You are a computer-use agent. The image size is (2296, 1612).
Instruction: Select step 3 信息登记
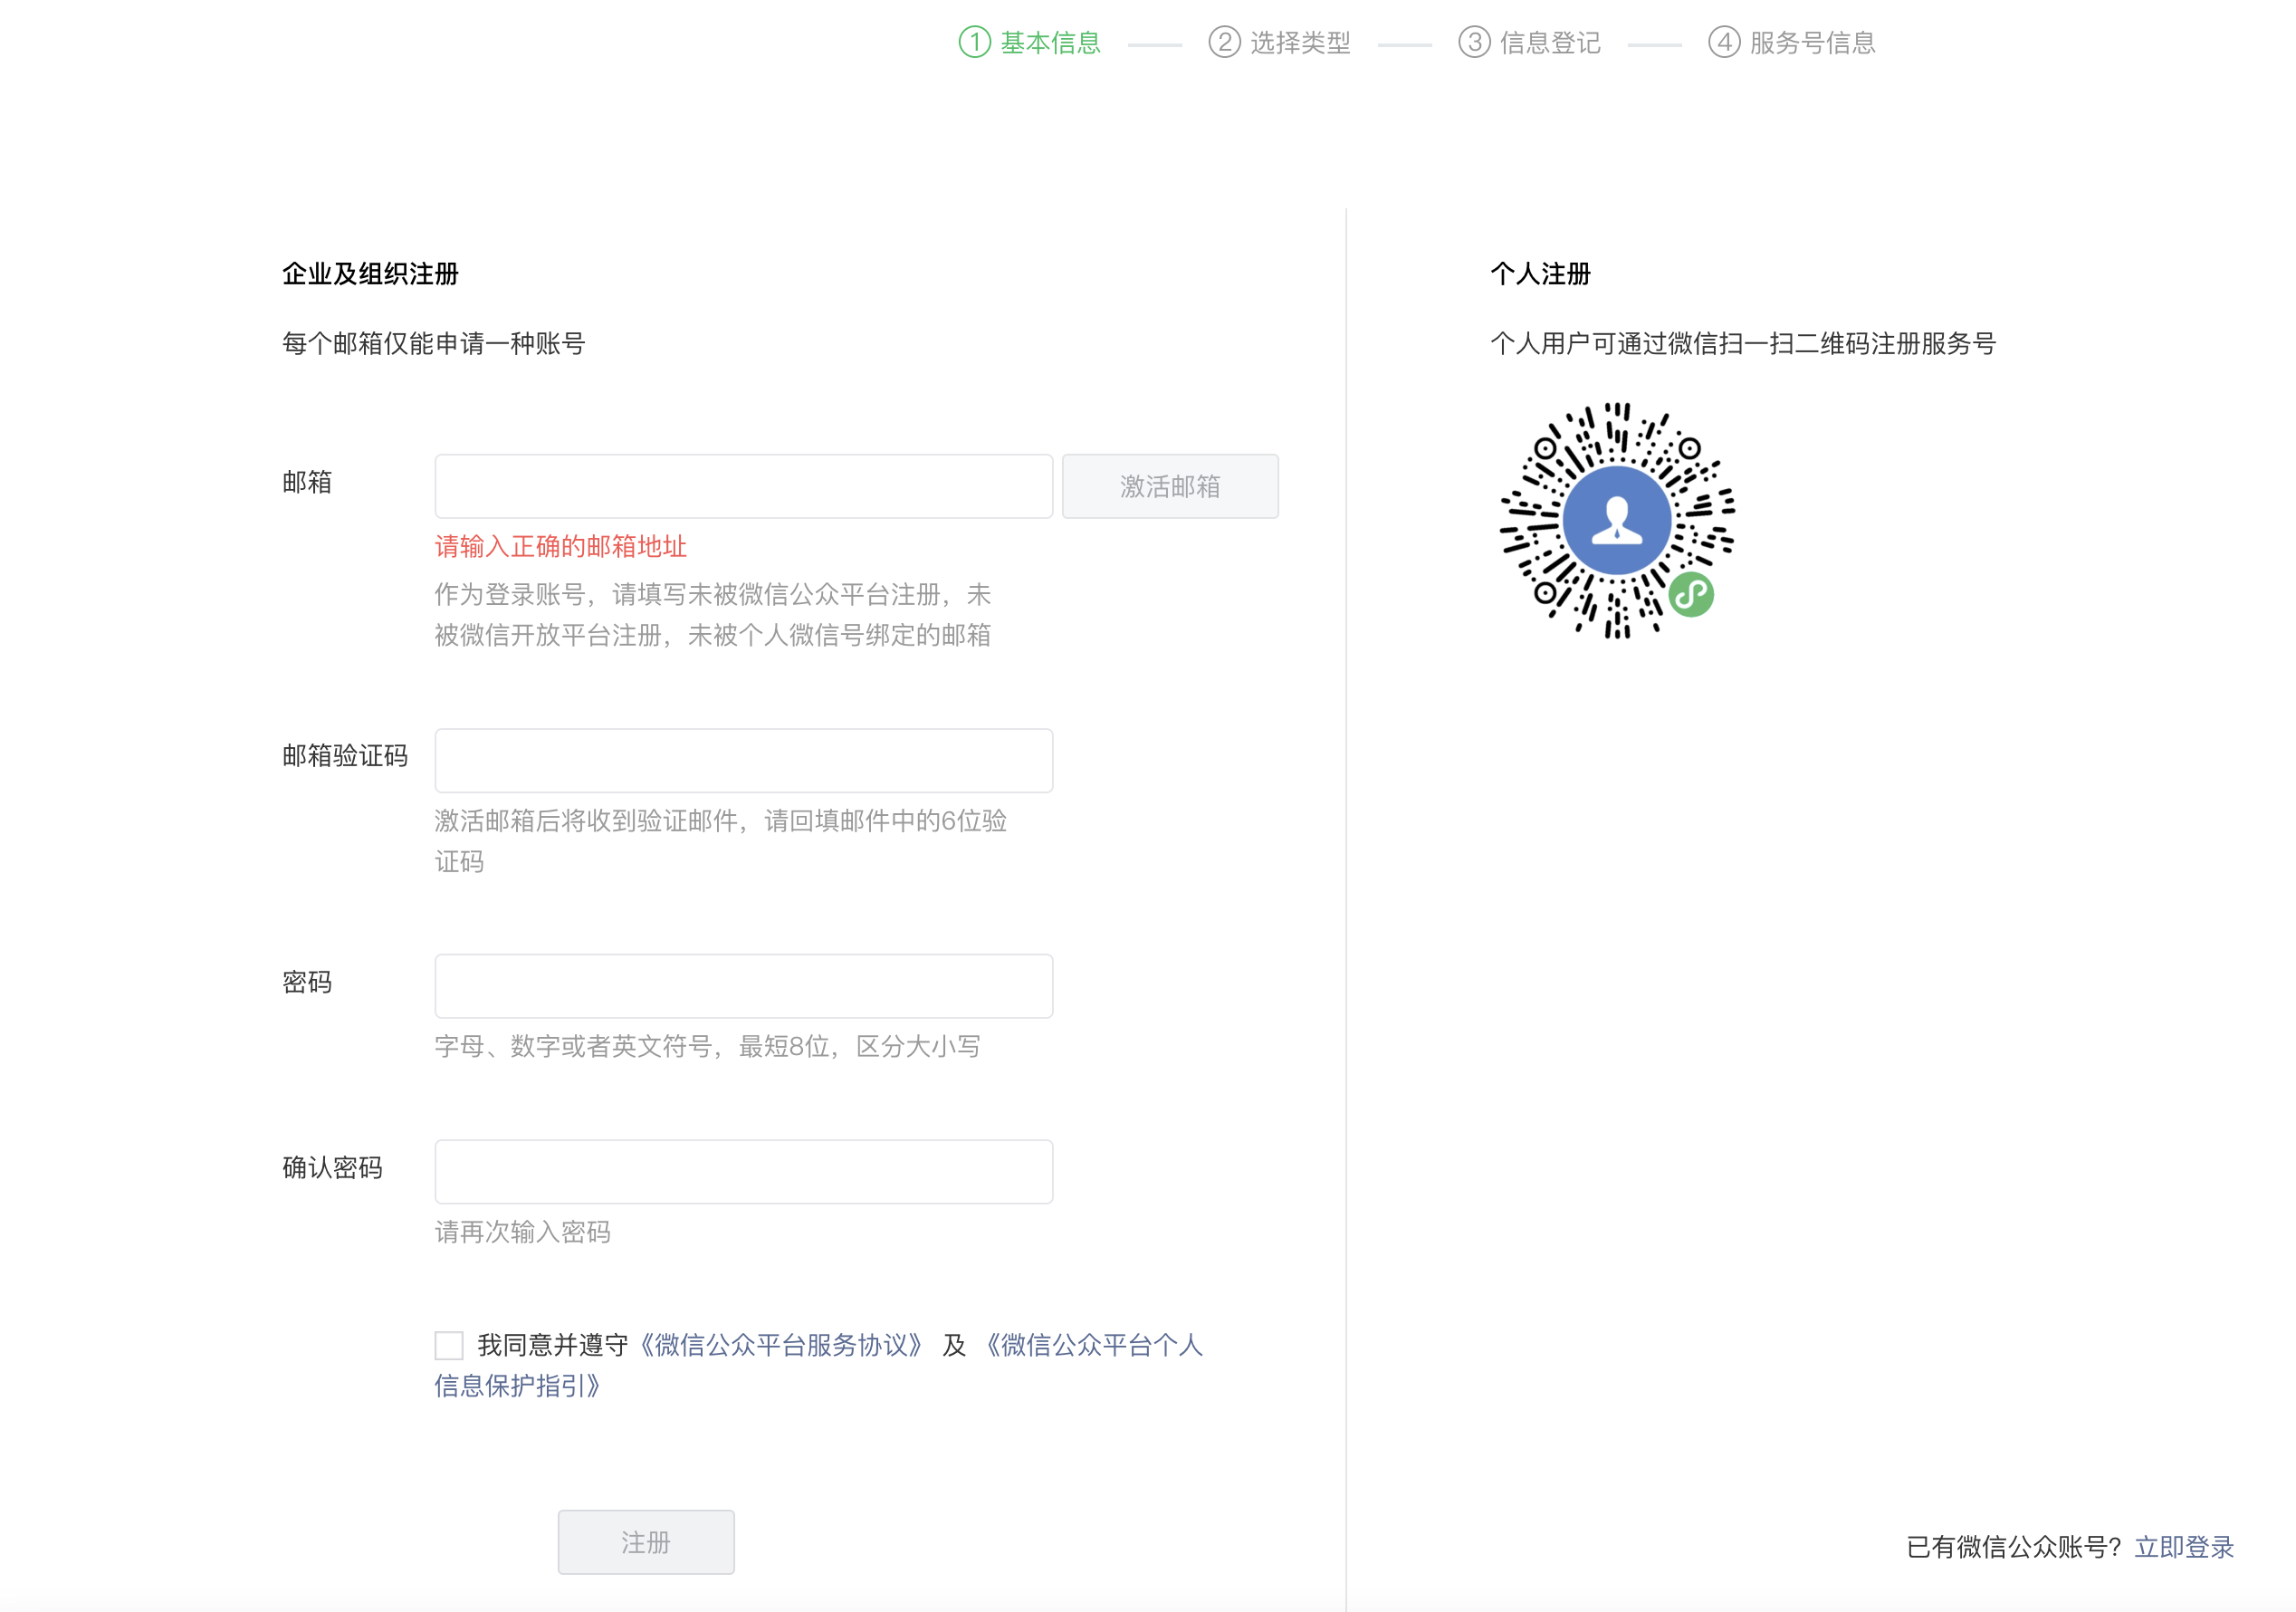pyautogui.click(x=1530, y=42)
